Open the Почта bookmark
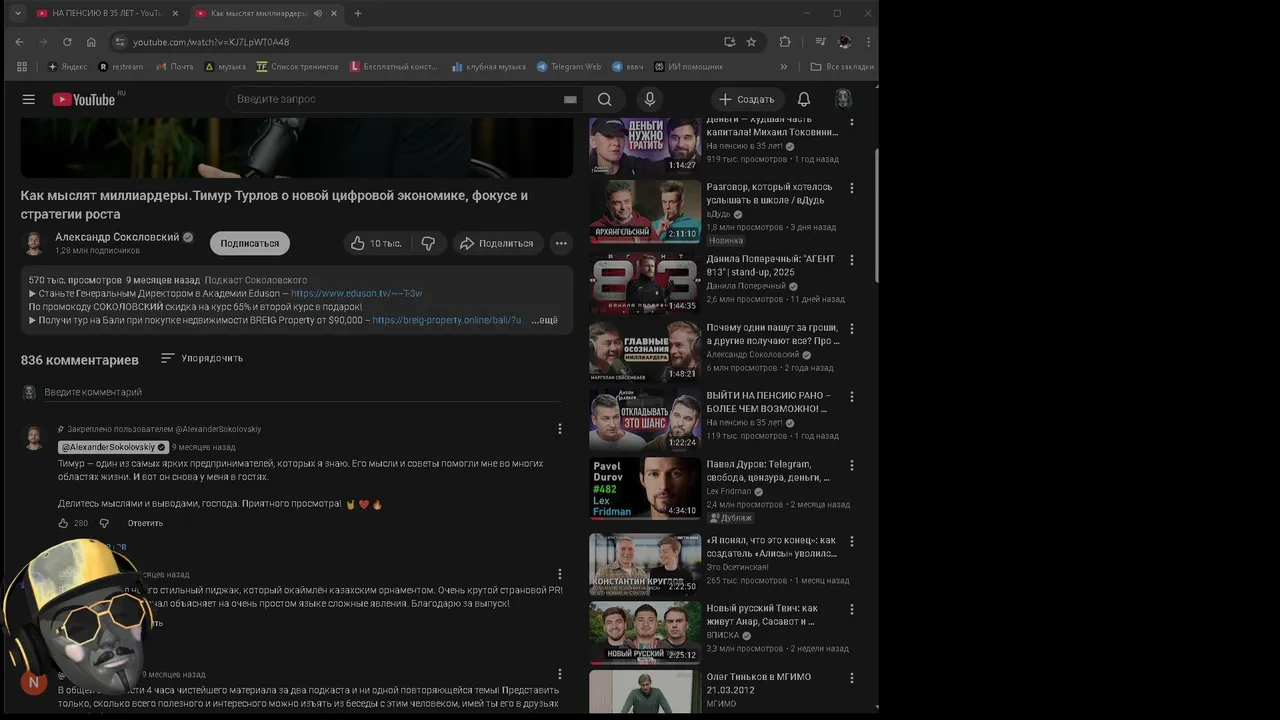The height and width of the screenshot is (720, 1280). click(x=174, y=67)
